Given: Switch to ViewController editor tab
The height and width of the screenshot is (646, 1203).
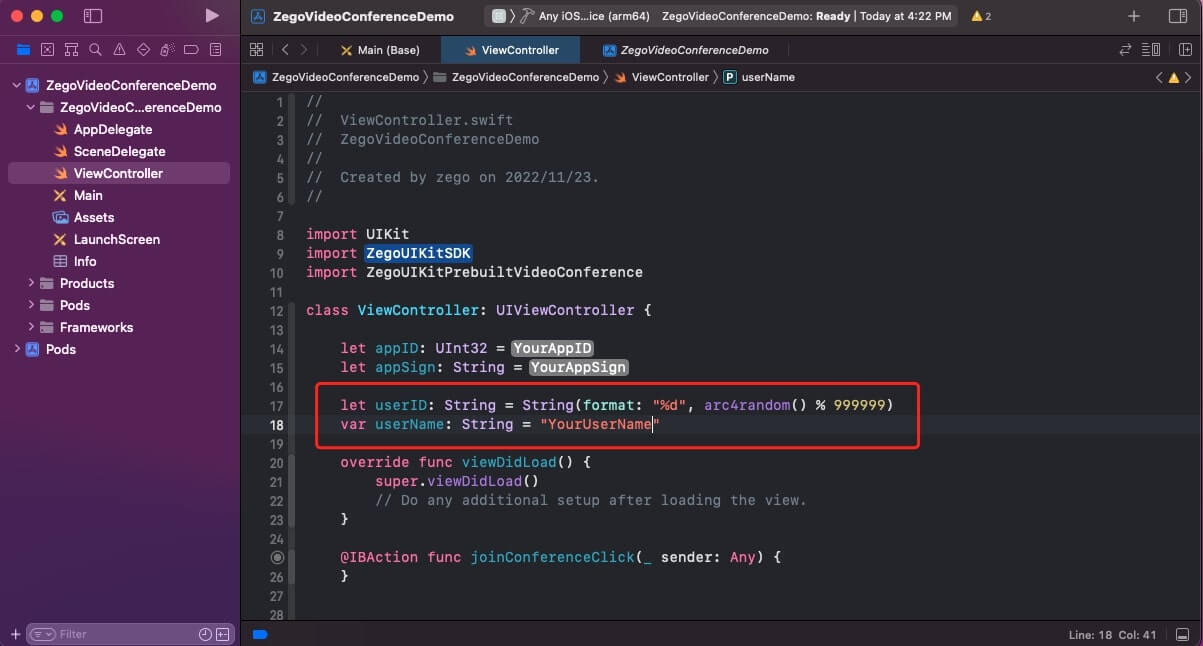Looking at the screenshot, I should point(513,50).
